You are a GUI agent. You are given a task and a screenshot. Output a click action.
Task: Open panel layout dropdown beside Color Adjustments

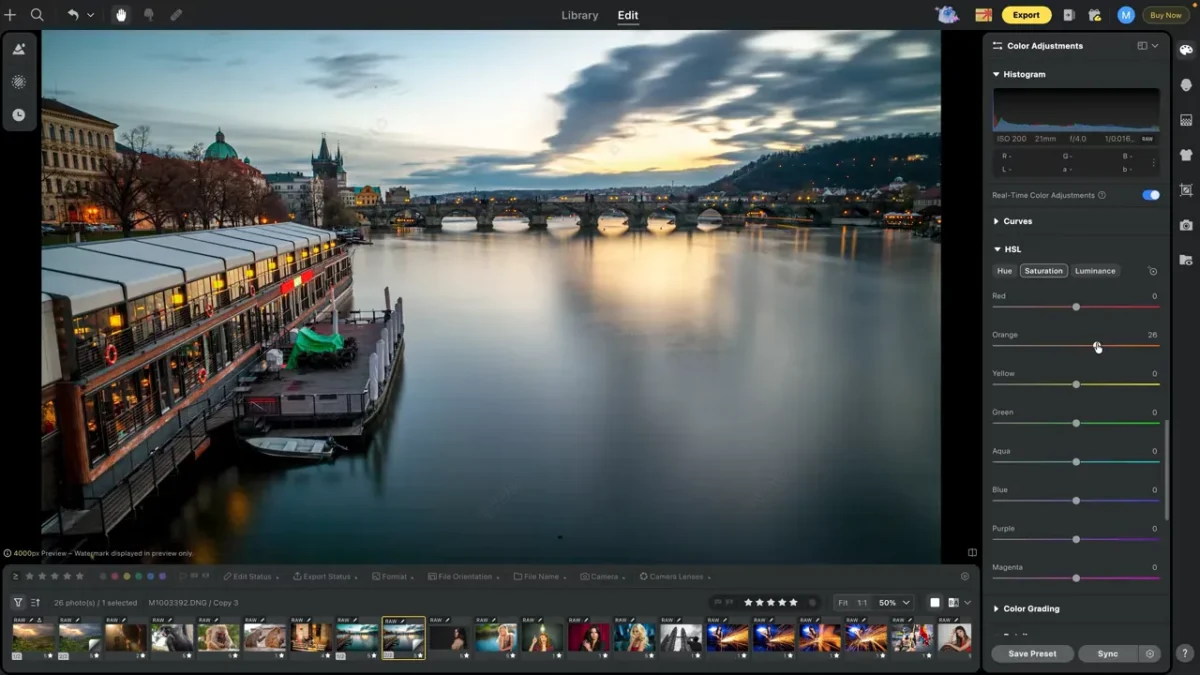pyautogui.click(x=1148, y=46)
